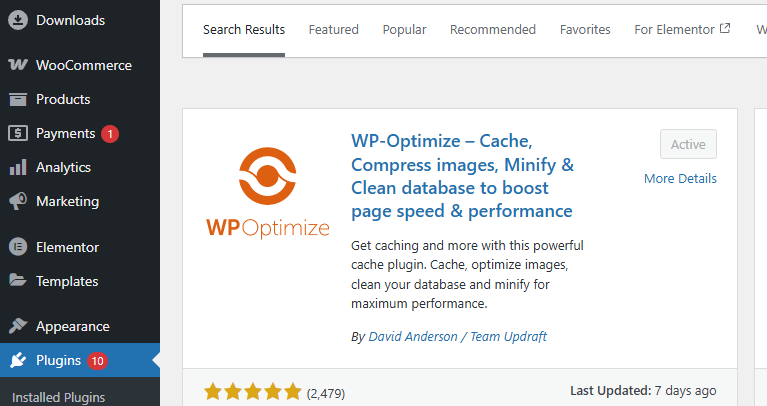Open the Popular plugins tab

(404, 30)
